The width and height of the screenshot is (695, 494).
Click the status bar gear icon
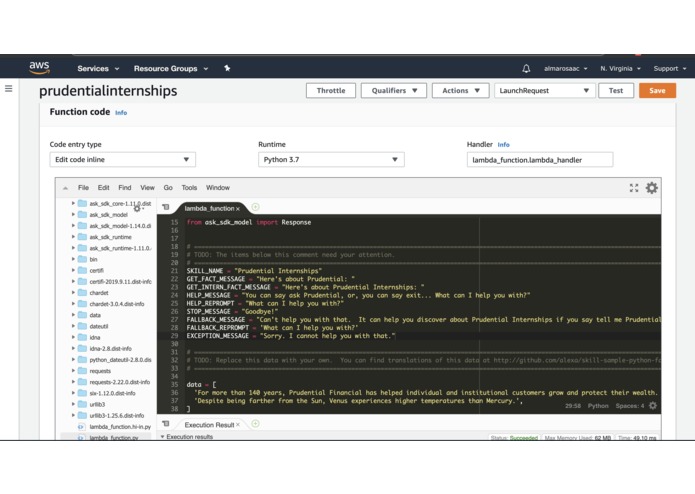653,405
